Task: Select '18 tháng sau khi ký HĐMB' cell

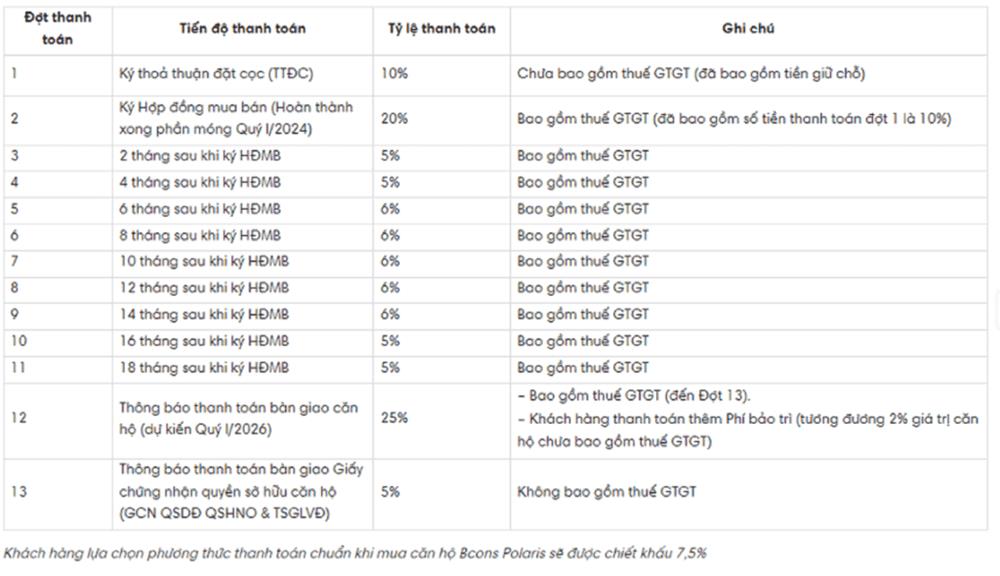Action: tap(242, 368)
